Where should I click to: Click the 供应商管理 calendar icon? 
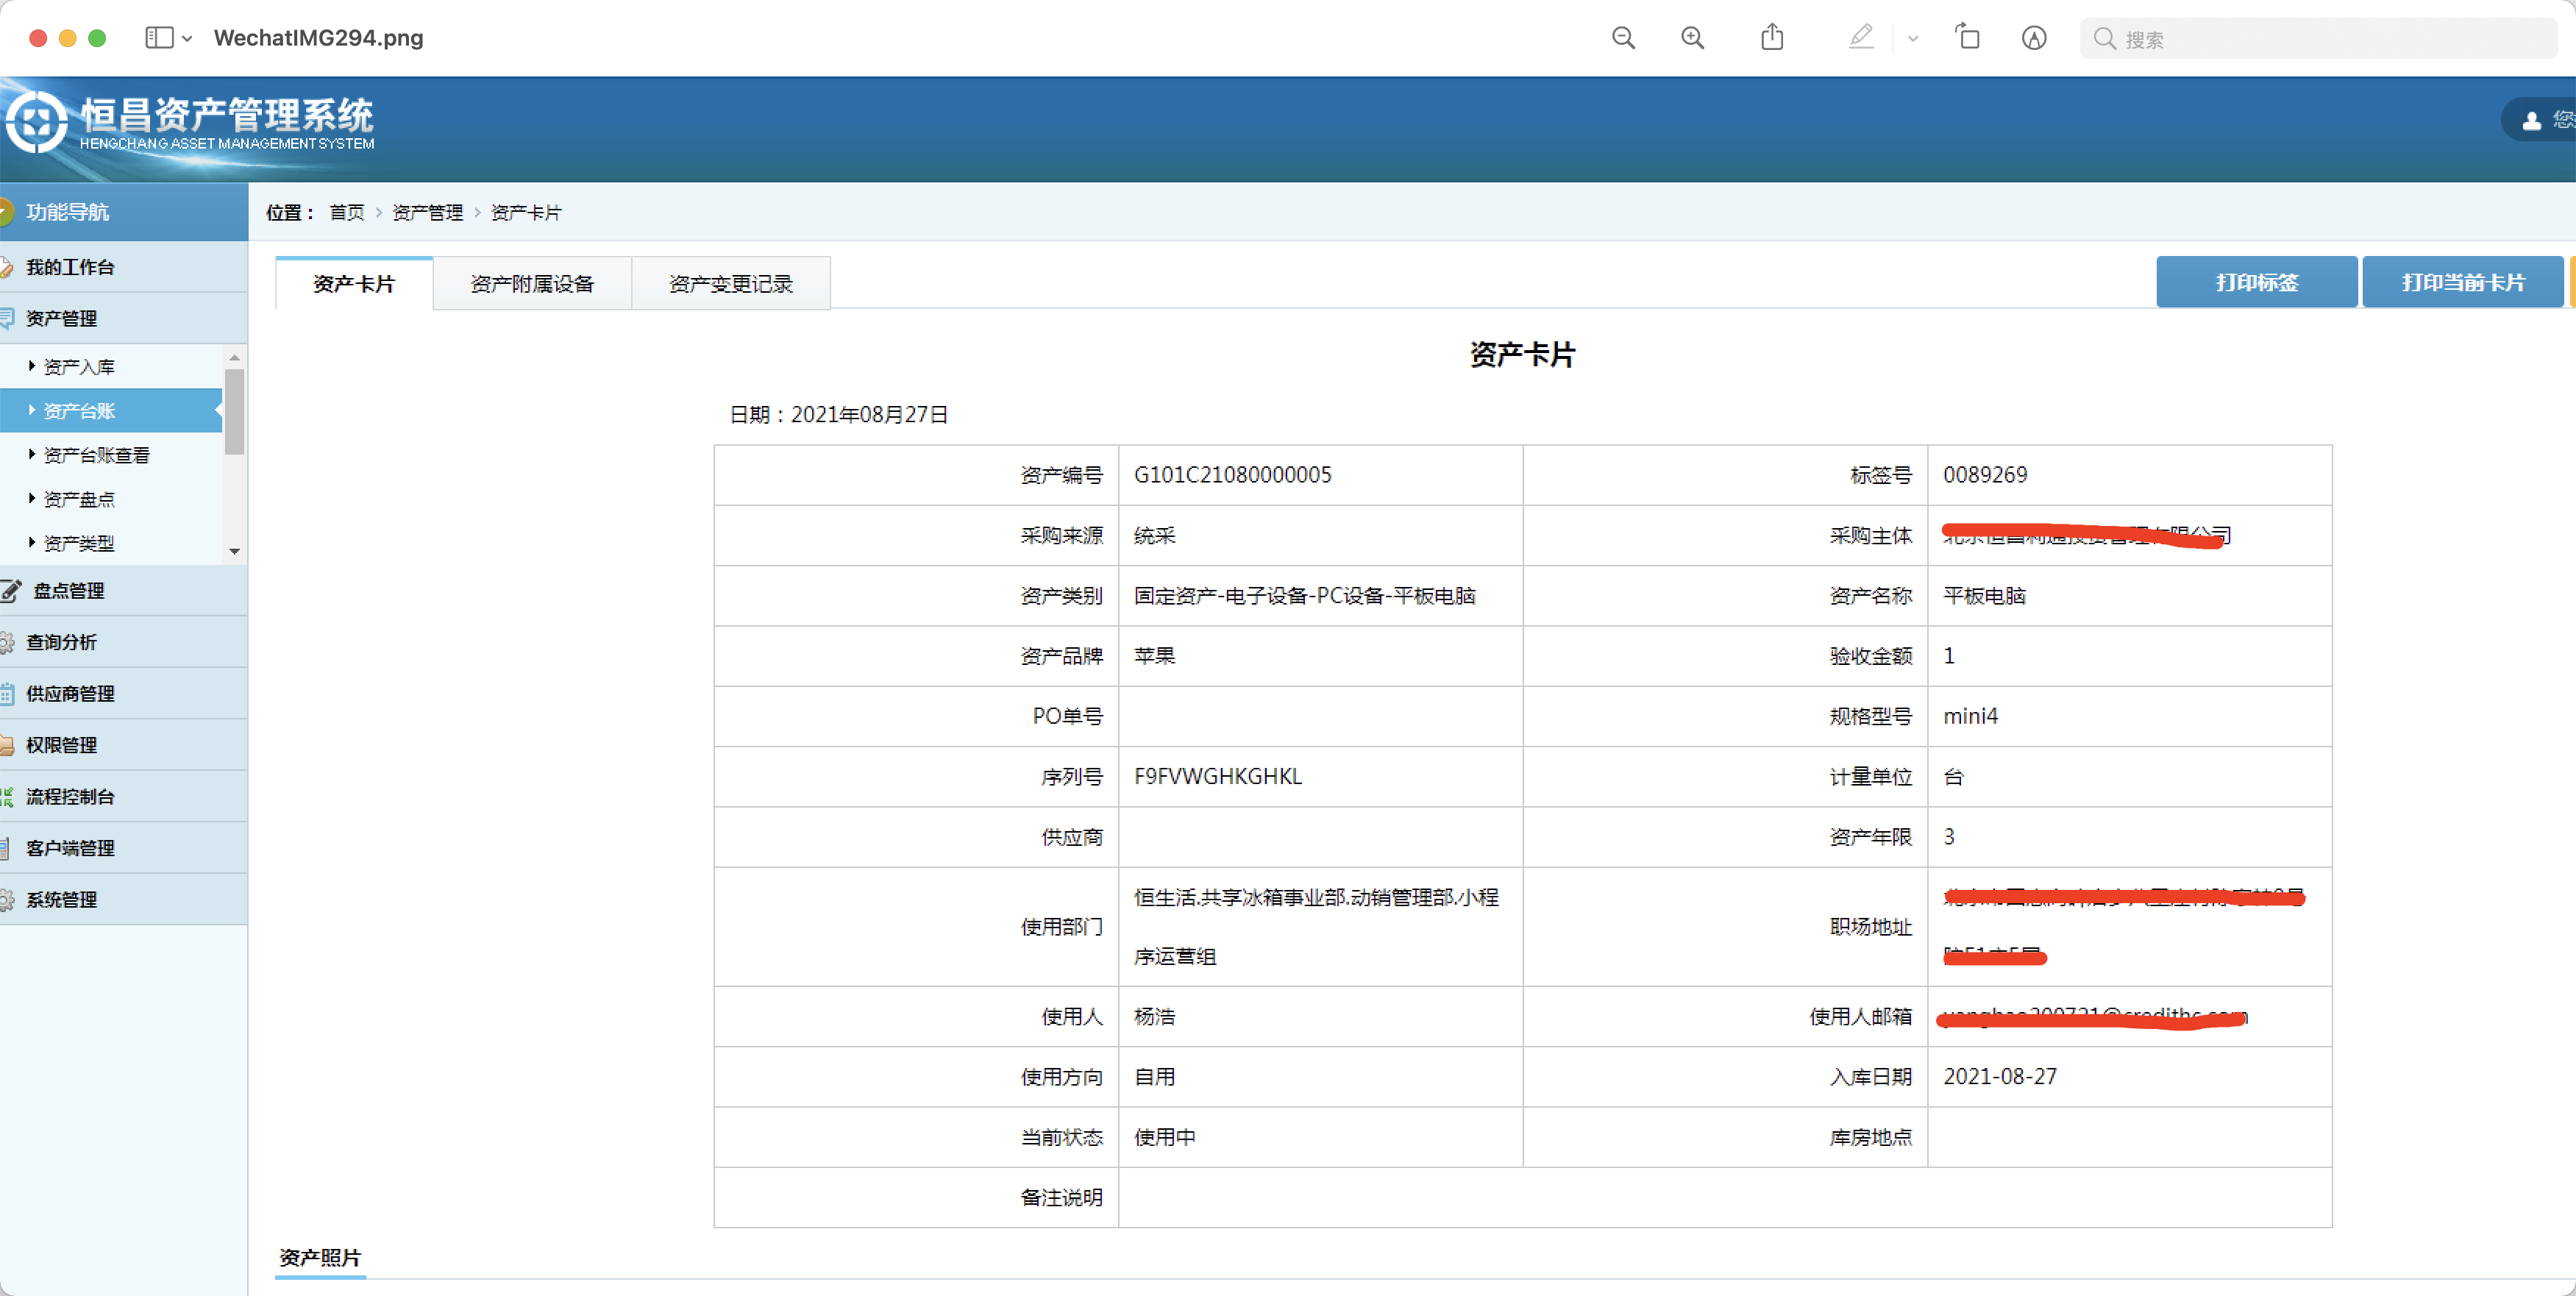(x=8, y=693)
